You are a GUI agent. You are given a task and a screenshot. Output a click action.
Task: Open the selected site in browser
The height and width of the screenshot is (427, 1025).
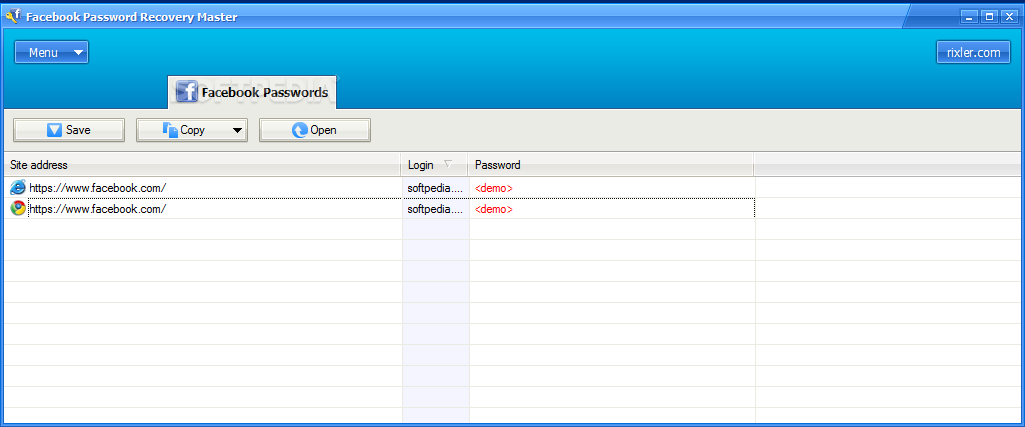(315, 130)
